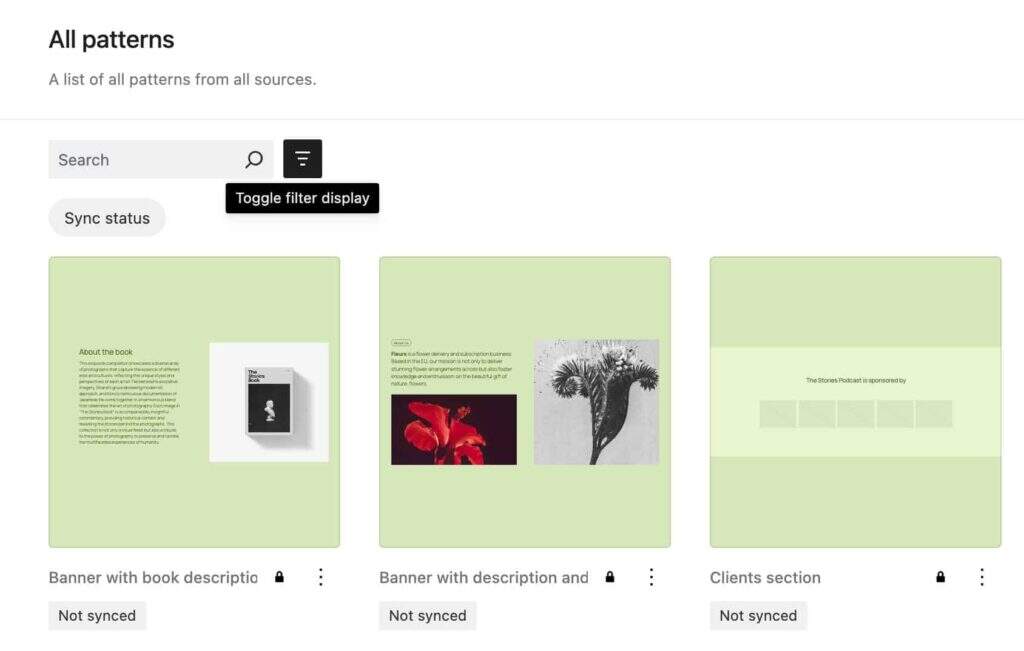Click the Banner with description and title
Viewport: 1024px width, 651px height.
pos(484,577)
